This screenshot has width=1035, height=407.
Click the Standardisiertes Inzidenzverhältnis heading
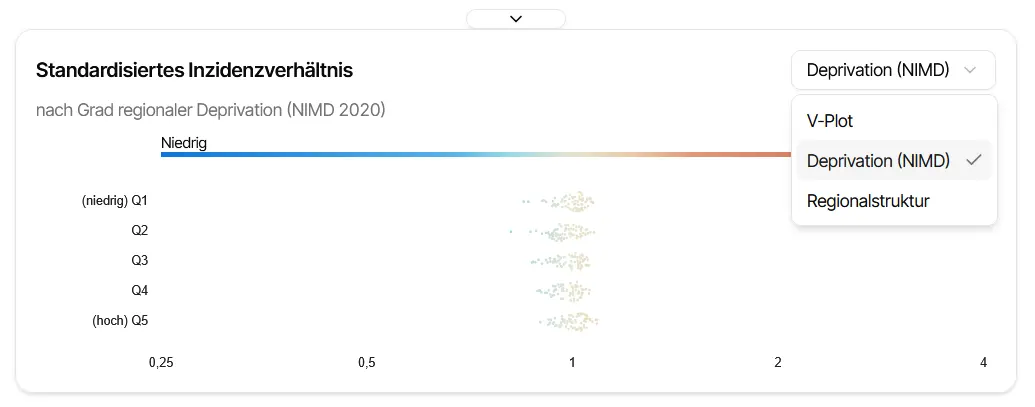point(194,70)
